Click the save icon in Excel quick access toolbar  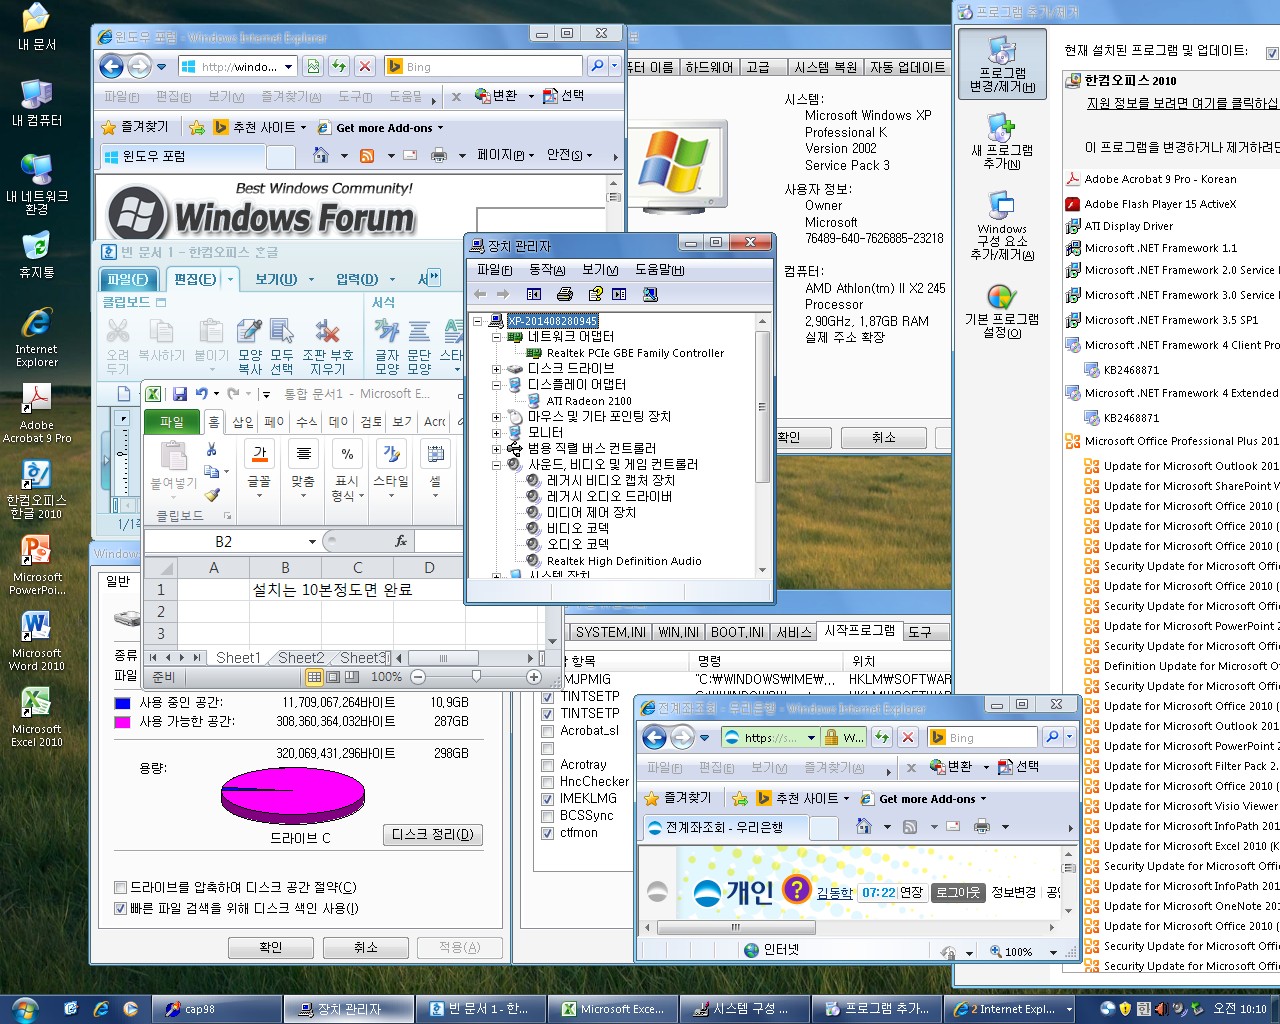(x=180, y=394)
